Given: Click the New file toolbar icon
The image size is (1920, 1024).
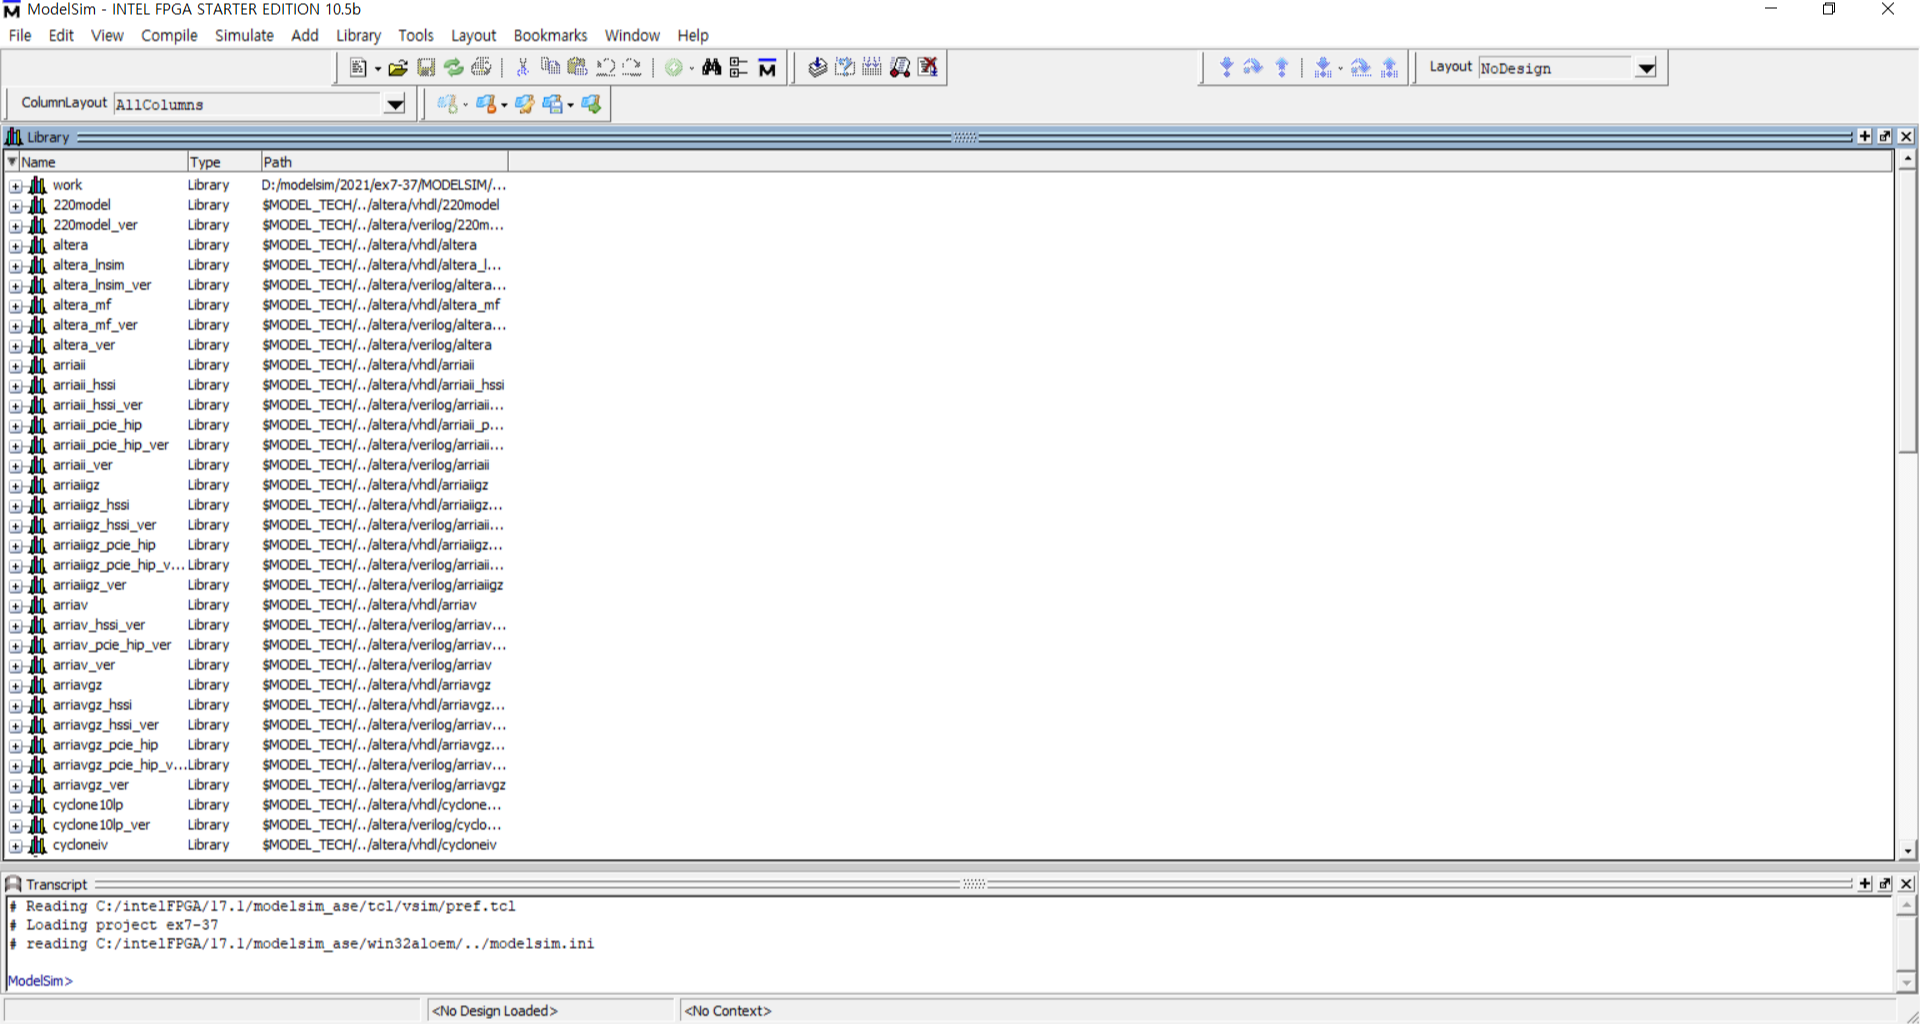Looking at the screenshot, I should [x=358, y=67].
